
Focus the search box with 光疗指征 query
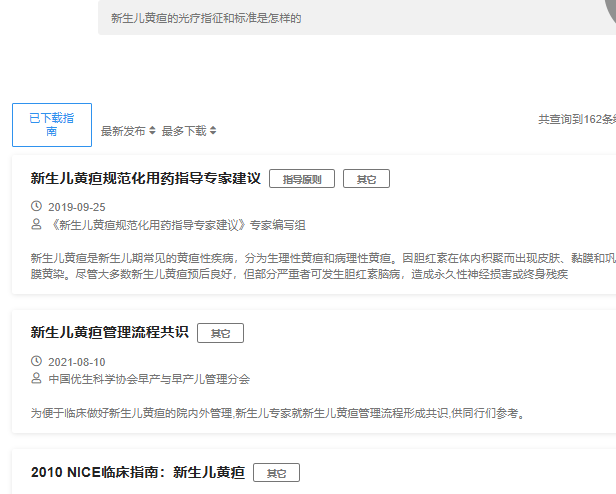click(x=350, y=18)
